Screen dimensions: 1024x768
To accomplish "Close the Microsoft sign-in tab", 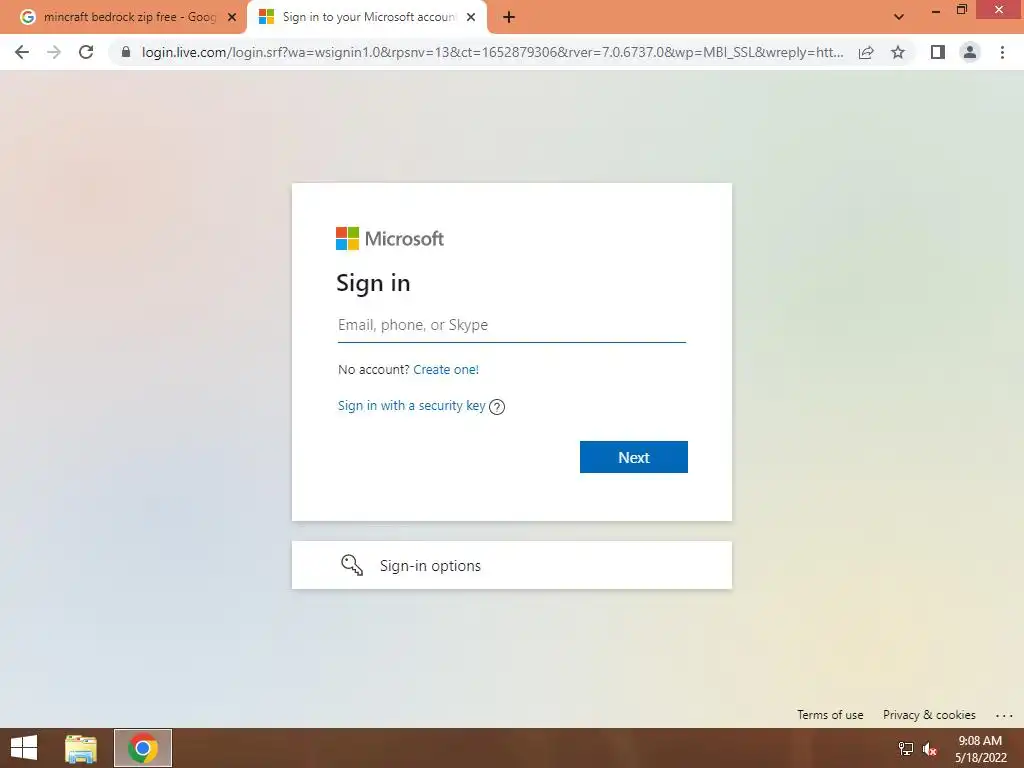I will [471, 18].
